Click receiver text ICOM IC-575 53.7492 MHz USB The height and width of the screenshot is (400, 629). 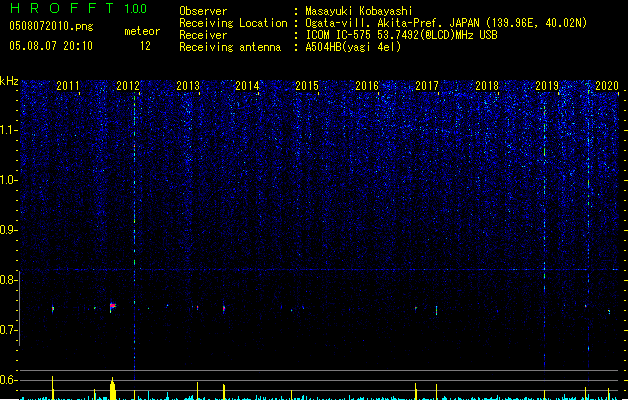(x=402, y=35)
